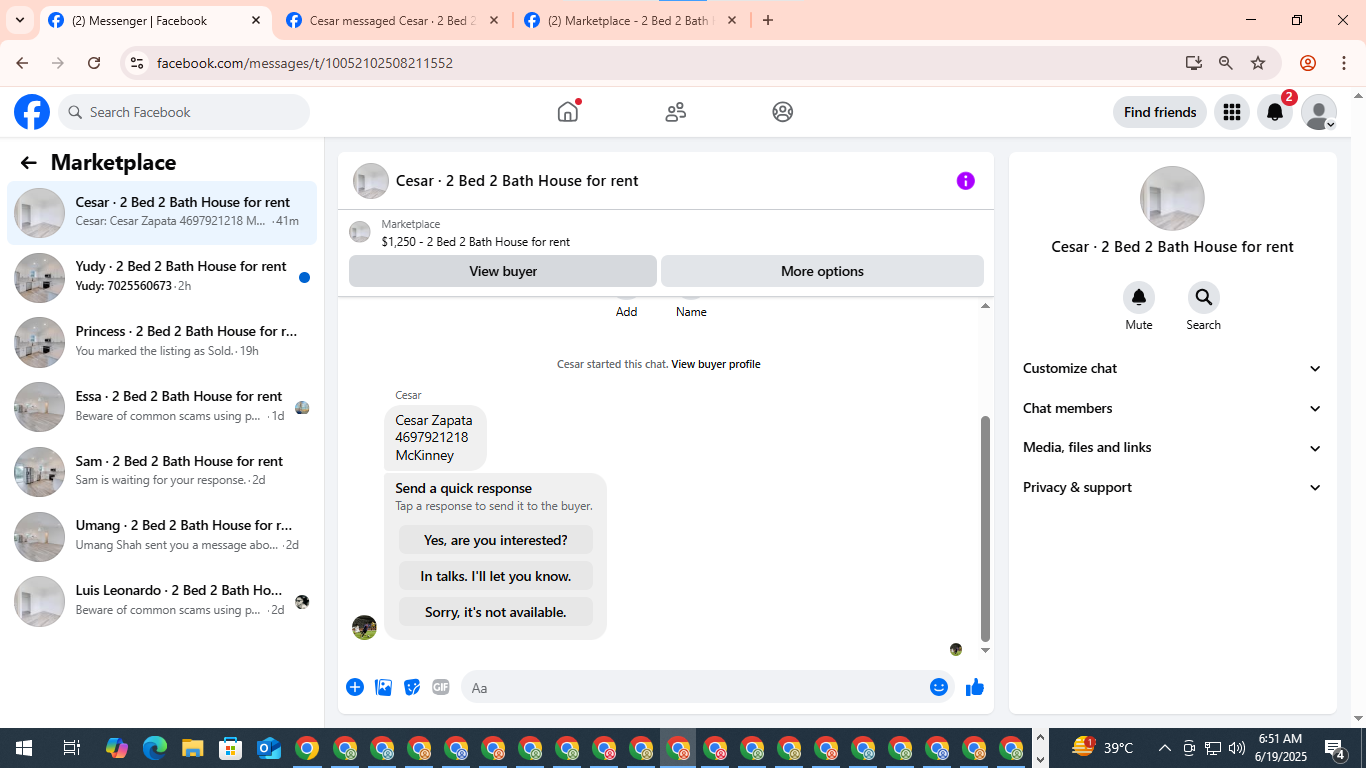1366x768 pixels.
Task: Expand Chat members section
Action: [1173, 408]
